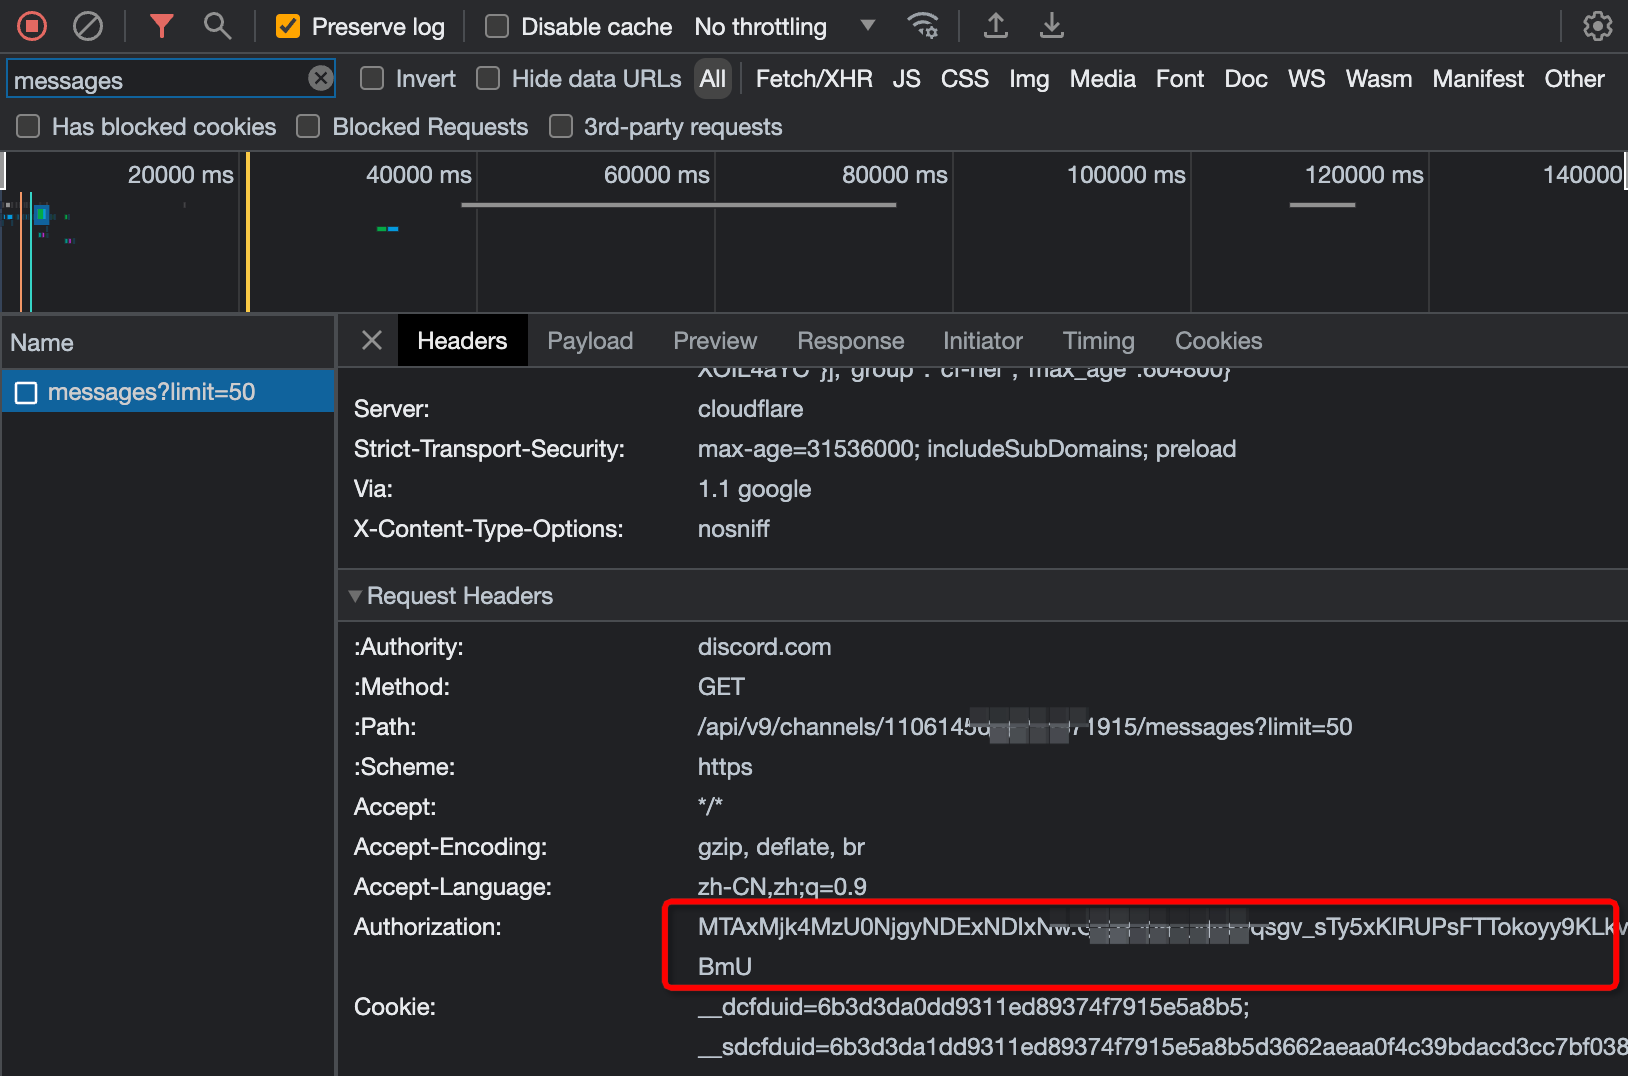Export HAR file download icon
Image resolution: width=1628 pixels, height=1076 pixels.
pos(1051,26)
